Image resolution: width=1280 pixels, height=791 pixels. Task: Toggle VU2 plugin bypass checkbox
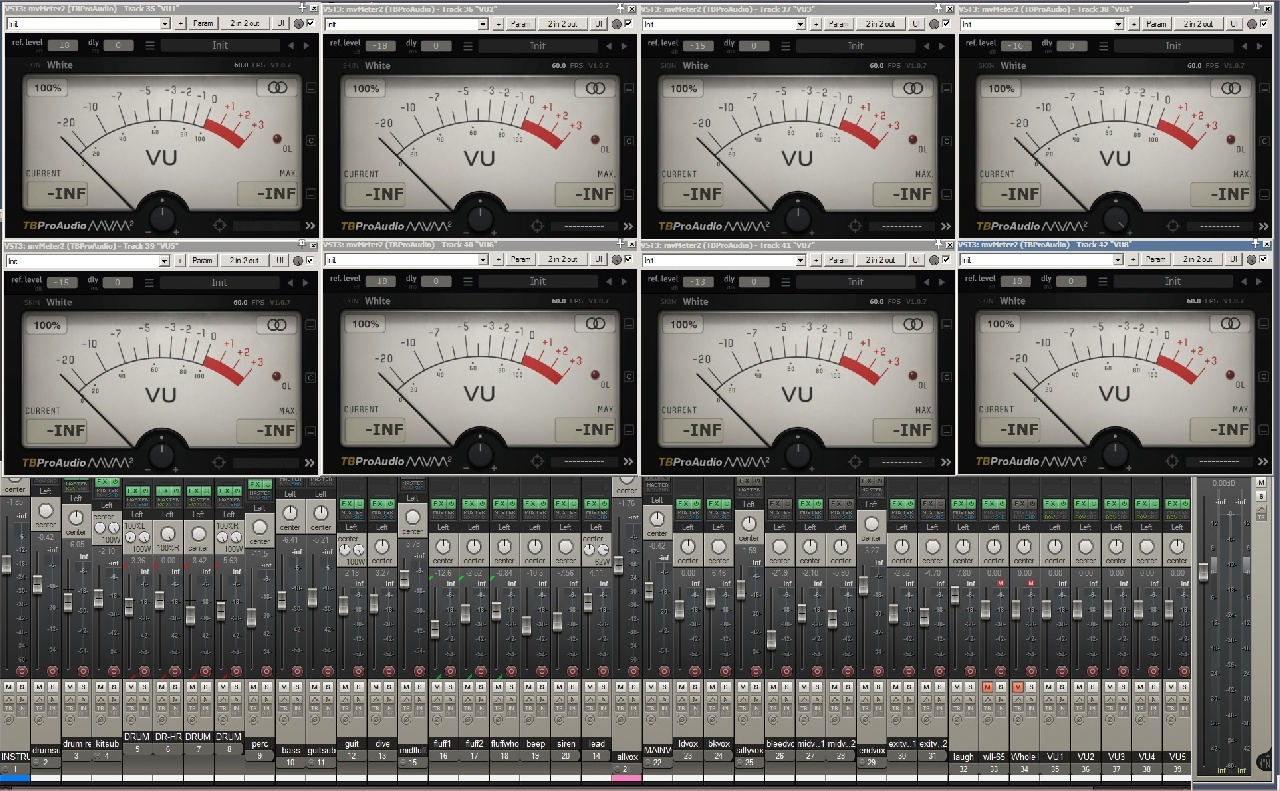(x=629, y=23)
